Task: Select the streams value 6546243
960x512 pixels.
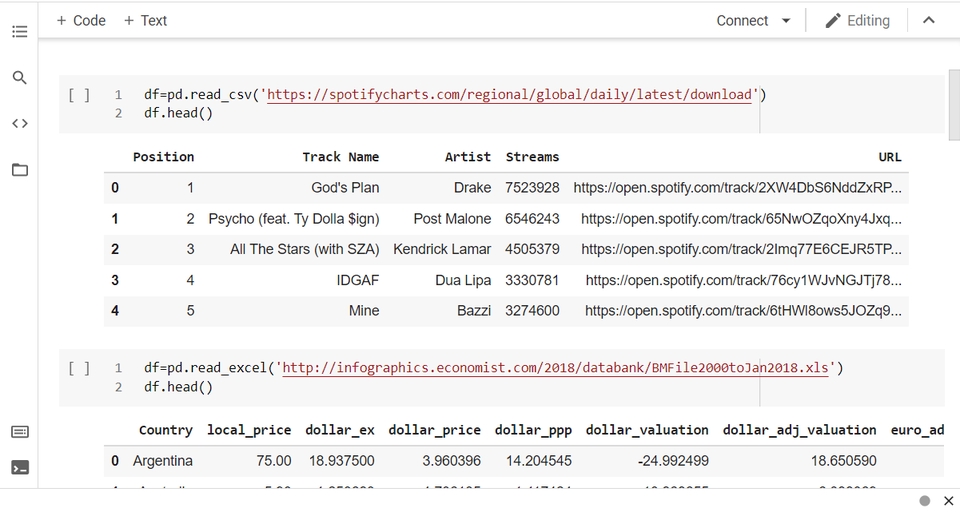Action: coord(532,219)
